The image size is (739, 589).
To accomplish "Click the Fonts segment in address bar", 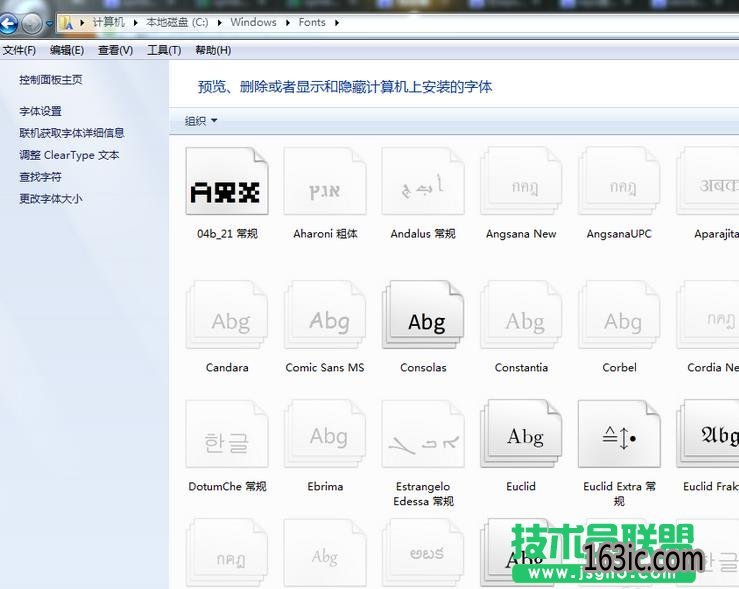I will tap(312, 22).
